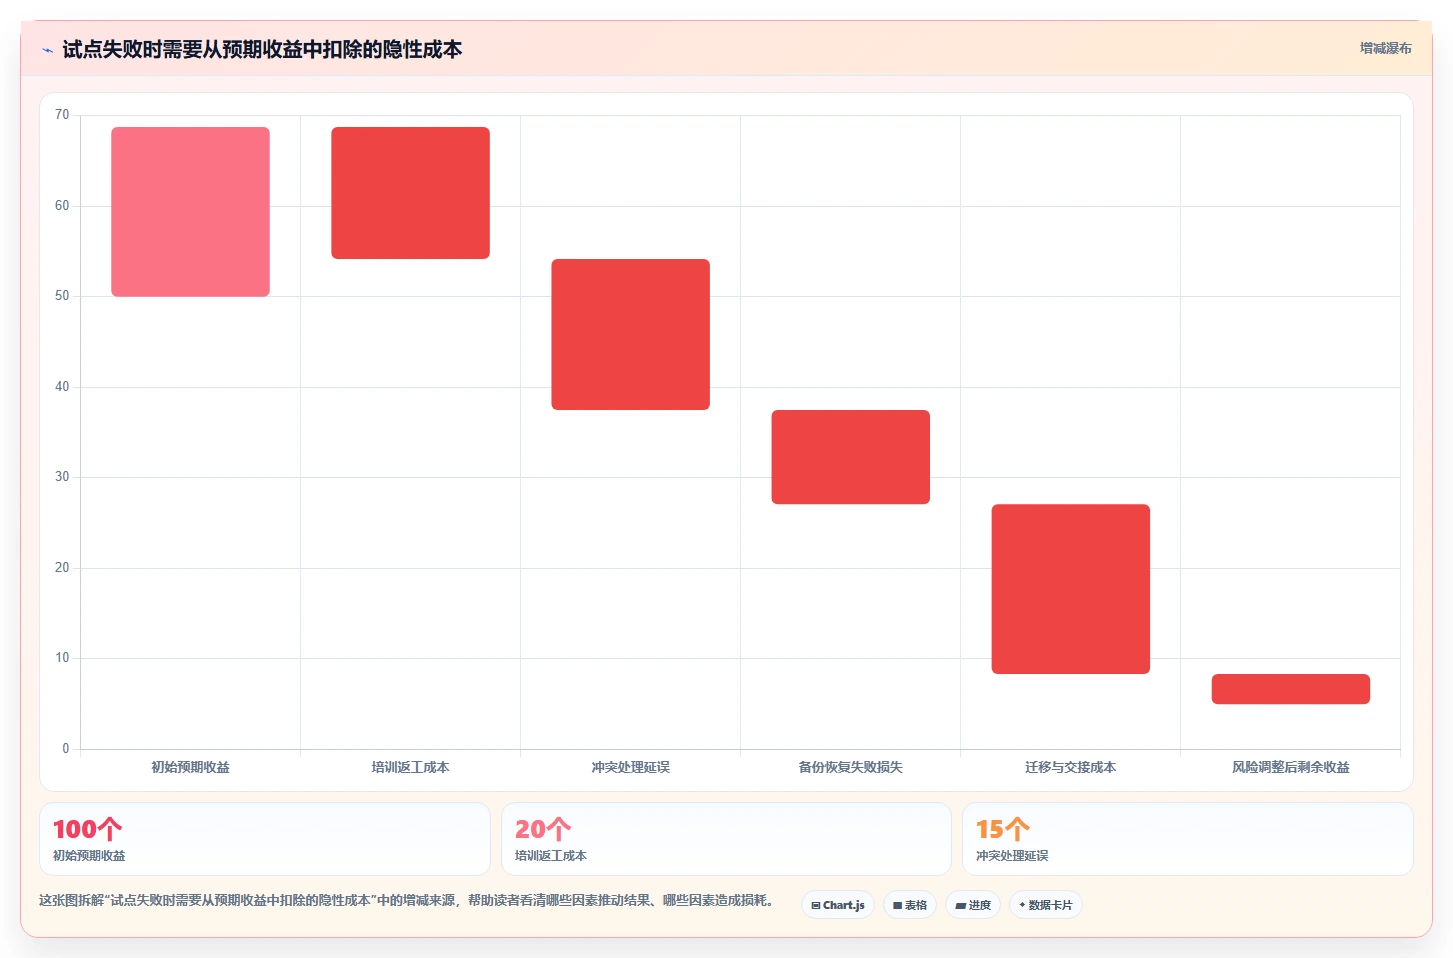The image size is (1453, 958).
Task: Open the 100个 初始预期收益 data card
Action: 265,839
